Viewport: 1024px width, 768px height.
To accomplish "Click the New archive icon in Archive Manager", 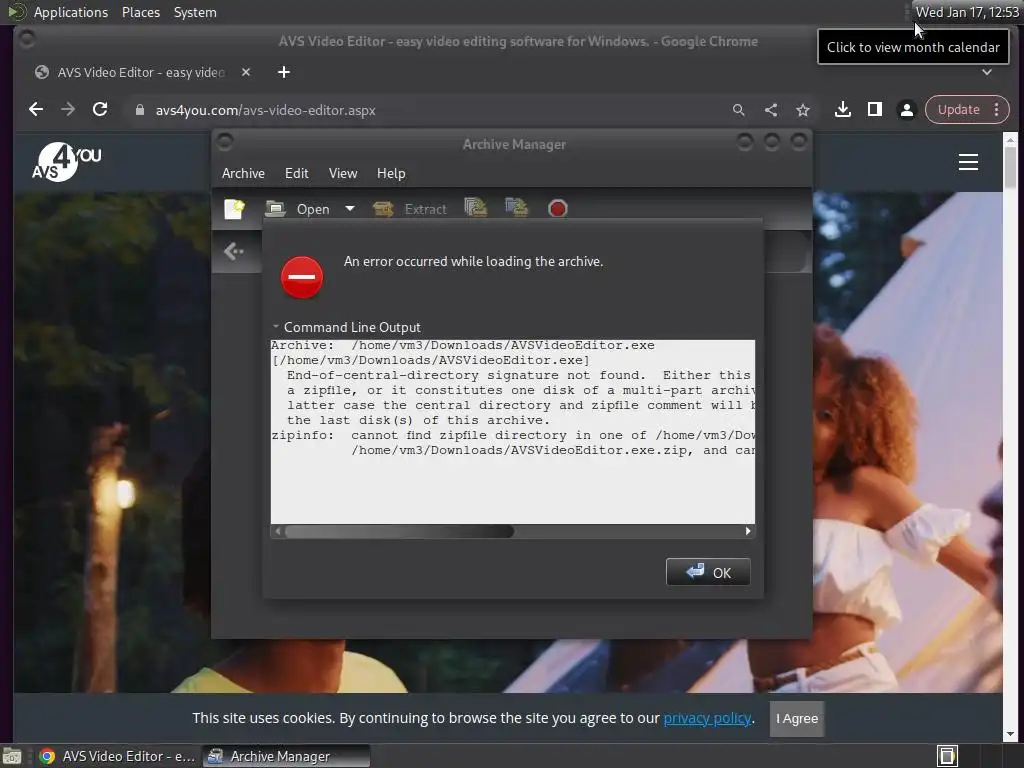I will tap(234, 209).
